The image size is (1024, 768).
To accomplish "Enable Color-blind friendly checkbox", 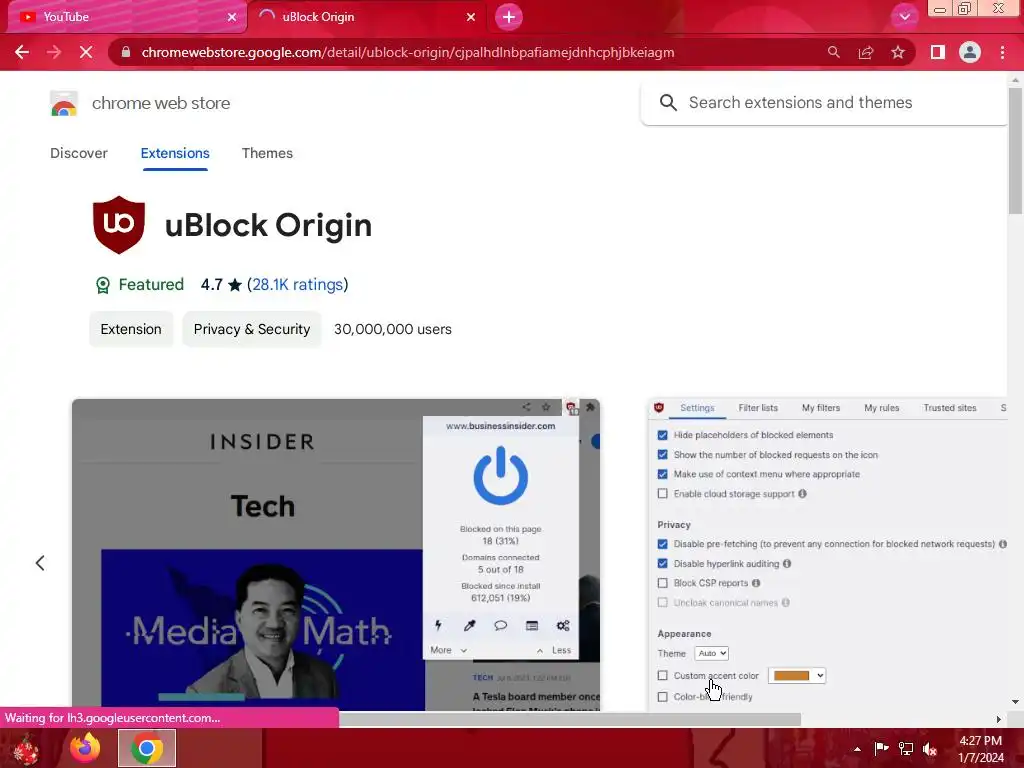I will click(662, 697).
